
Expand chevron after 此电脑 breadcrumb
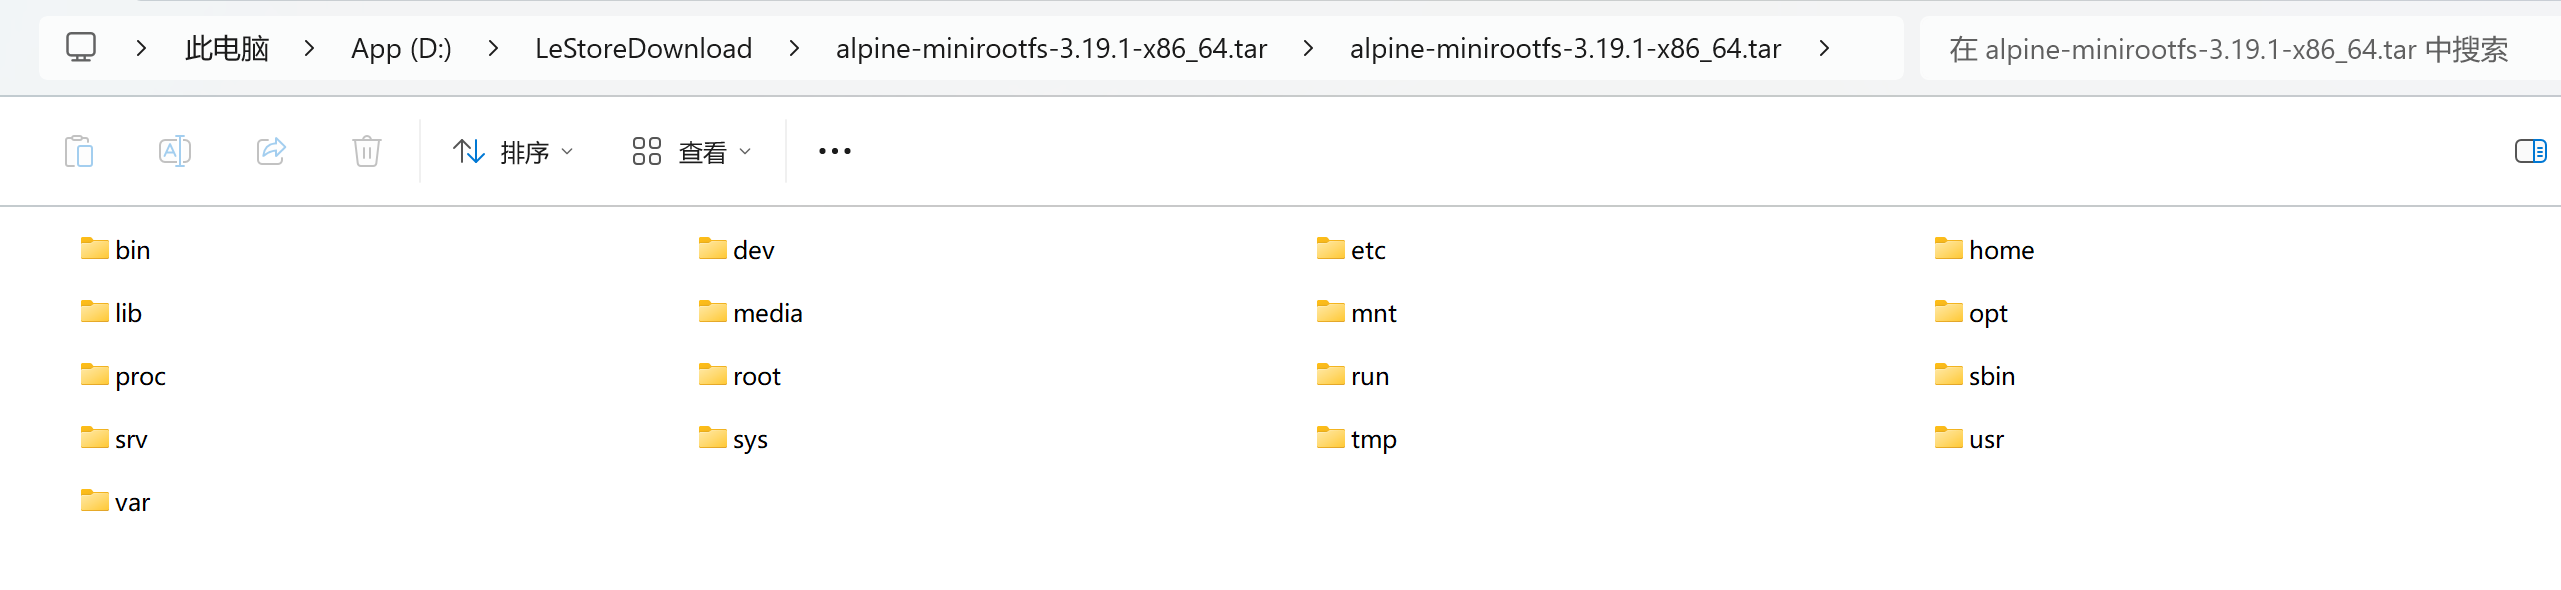(x=309, y=48)
